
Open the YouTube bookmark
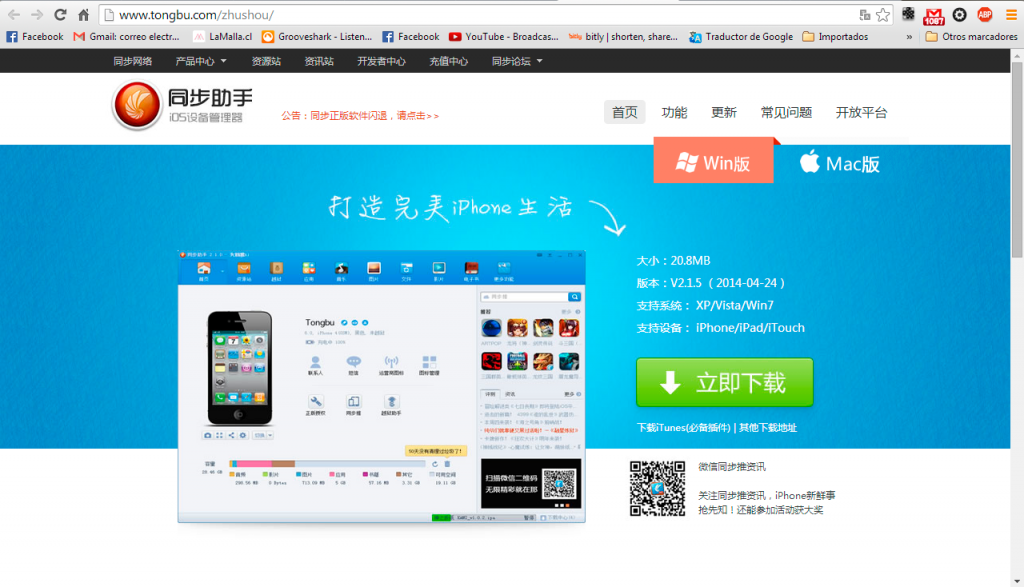tap(503, 37)
